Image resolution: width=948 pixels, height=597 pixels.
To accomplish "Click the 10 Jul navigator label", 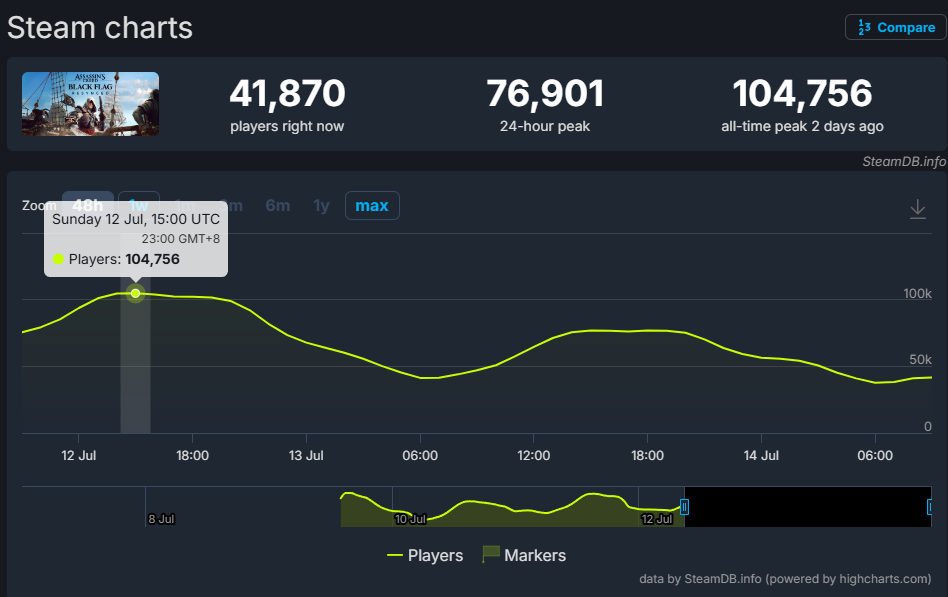I will (x=410, y=519).
